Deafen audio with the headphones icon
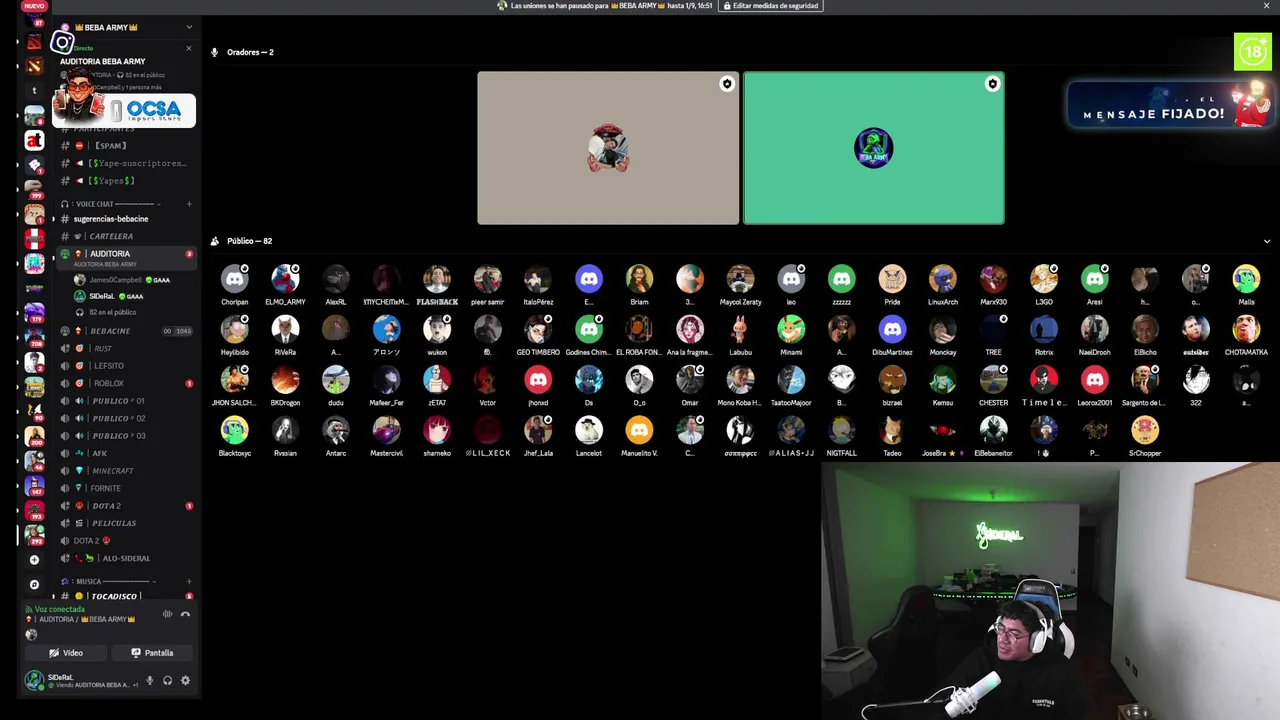The image size is (1280, 720). 167,680
